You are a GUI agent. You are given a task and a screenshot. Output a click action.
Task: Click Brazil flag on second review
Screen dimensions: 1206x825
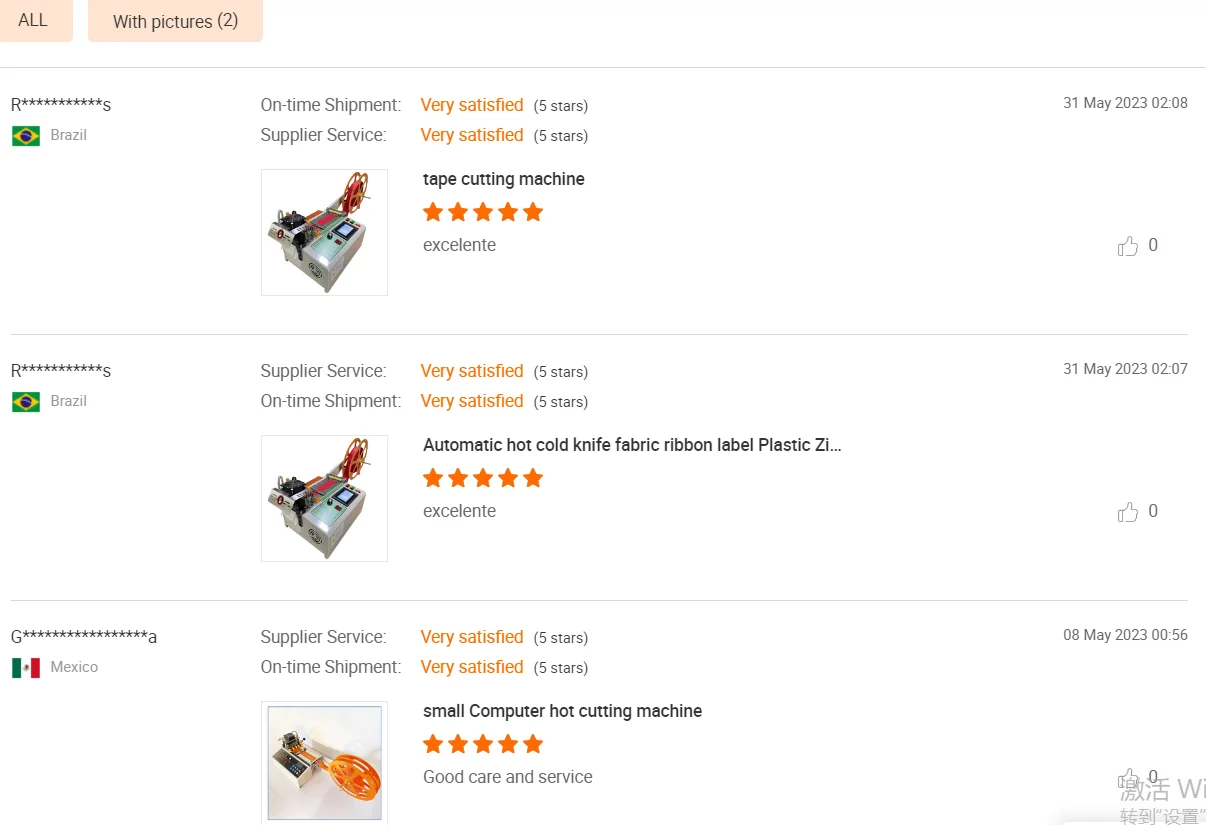[26, 402]
